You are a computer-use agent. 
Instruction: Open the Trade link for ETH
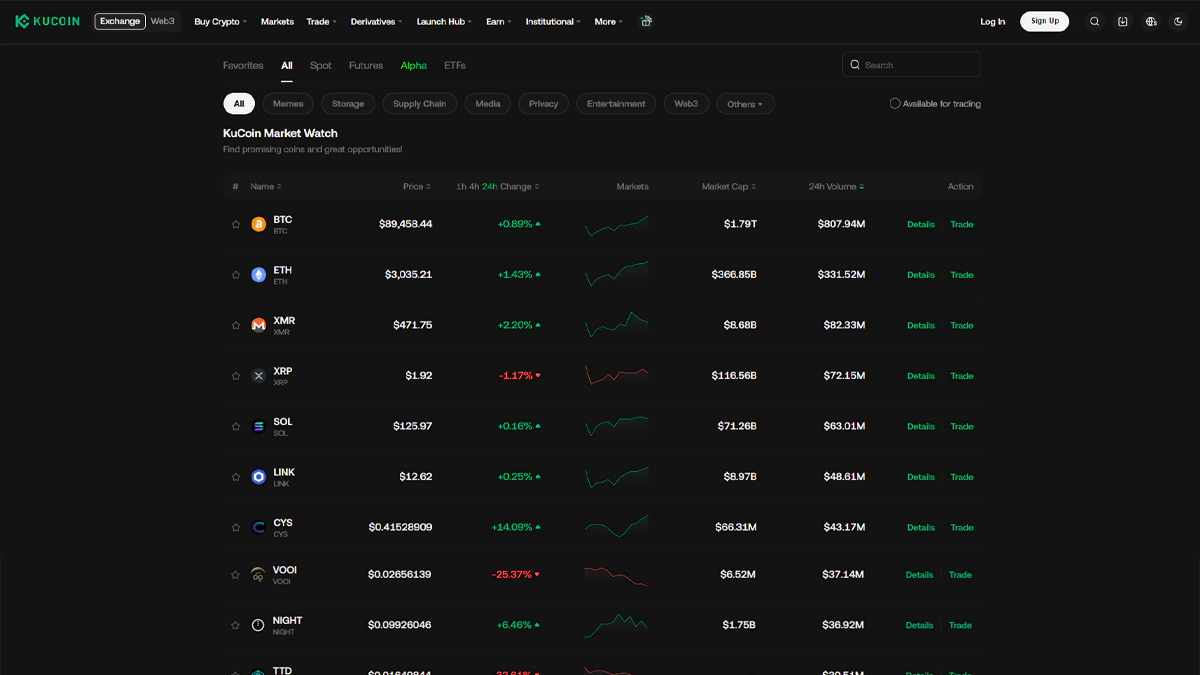pos(961,275)
